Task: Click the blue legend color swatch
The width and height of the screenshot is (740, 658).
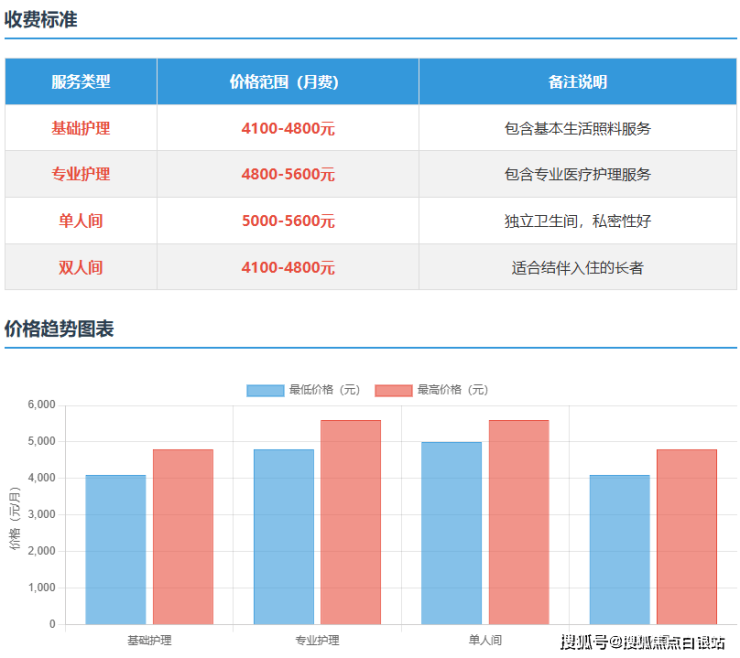Action: [265, 390]
